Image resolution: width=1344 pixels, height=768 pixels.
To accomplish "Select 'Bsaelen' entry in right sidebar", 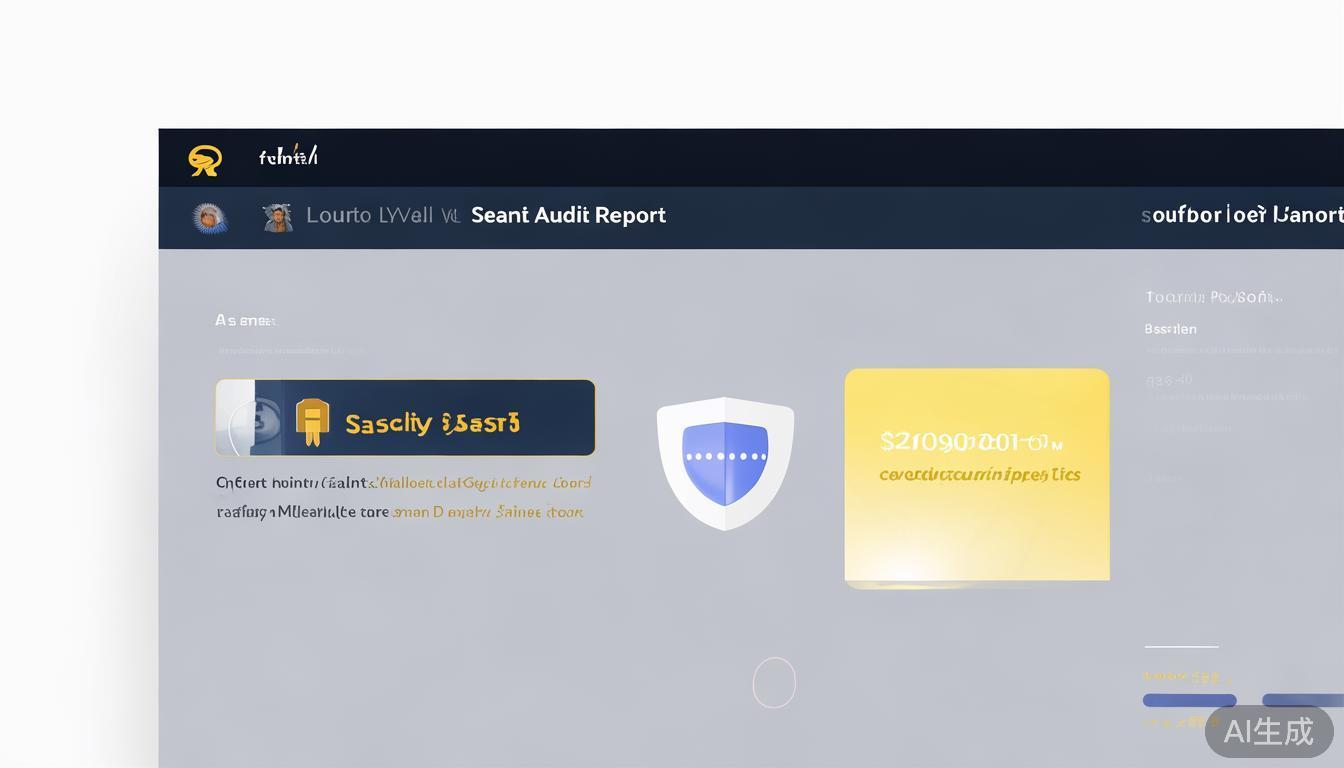I will click(x=1170, y=329).
